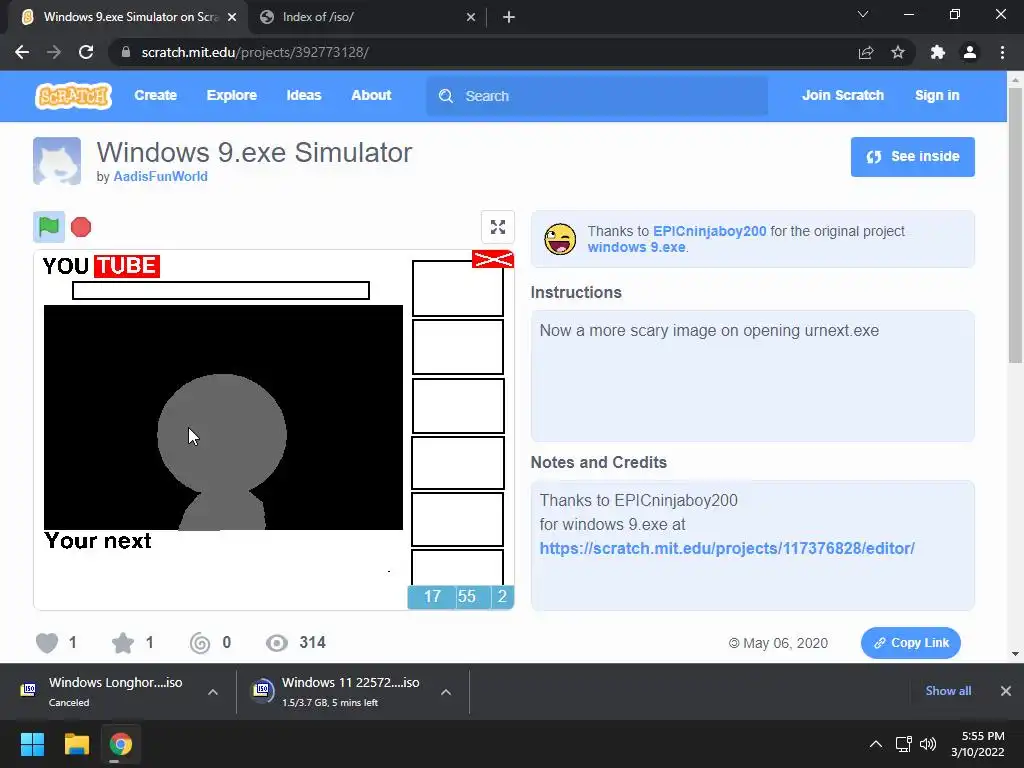The image size is (1024, 768).
Task: Open the Windows Start menu
Action: tap(32, 744)
